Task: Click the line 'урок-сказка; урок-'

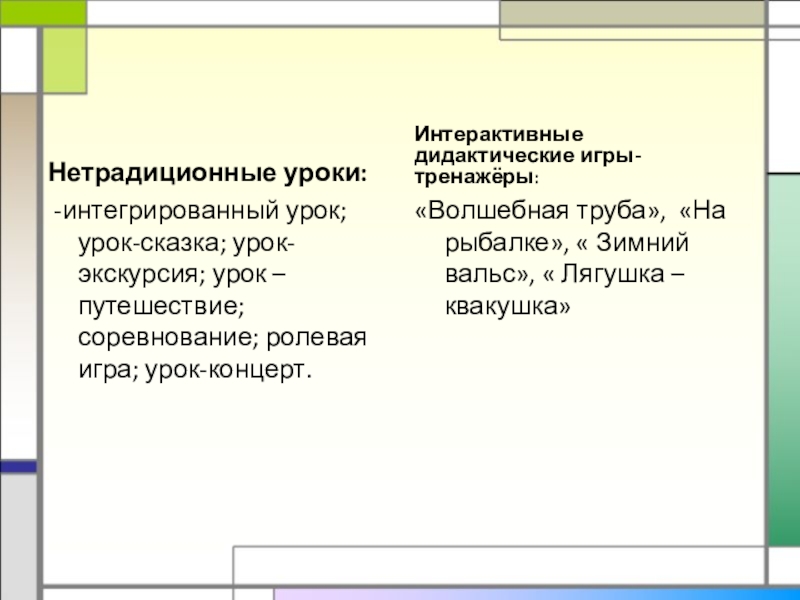Action: pyautogui.click(x=186, y=243)
